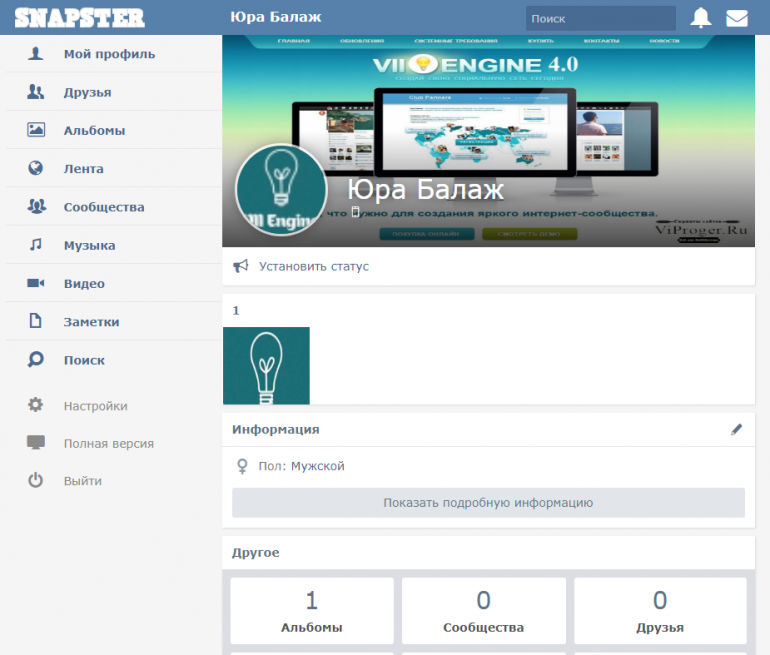Open Альбомы from the sidebar
Screen dimensions: 770x655
[x=94, y=131]
